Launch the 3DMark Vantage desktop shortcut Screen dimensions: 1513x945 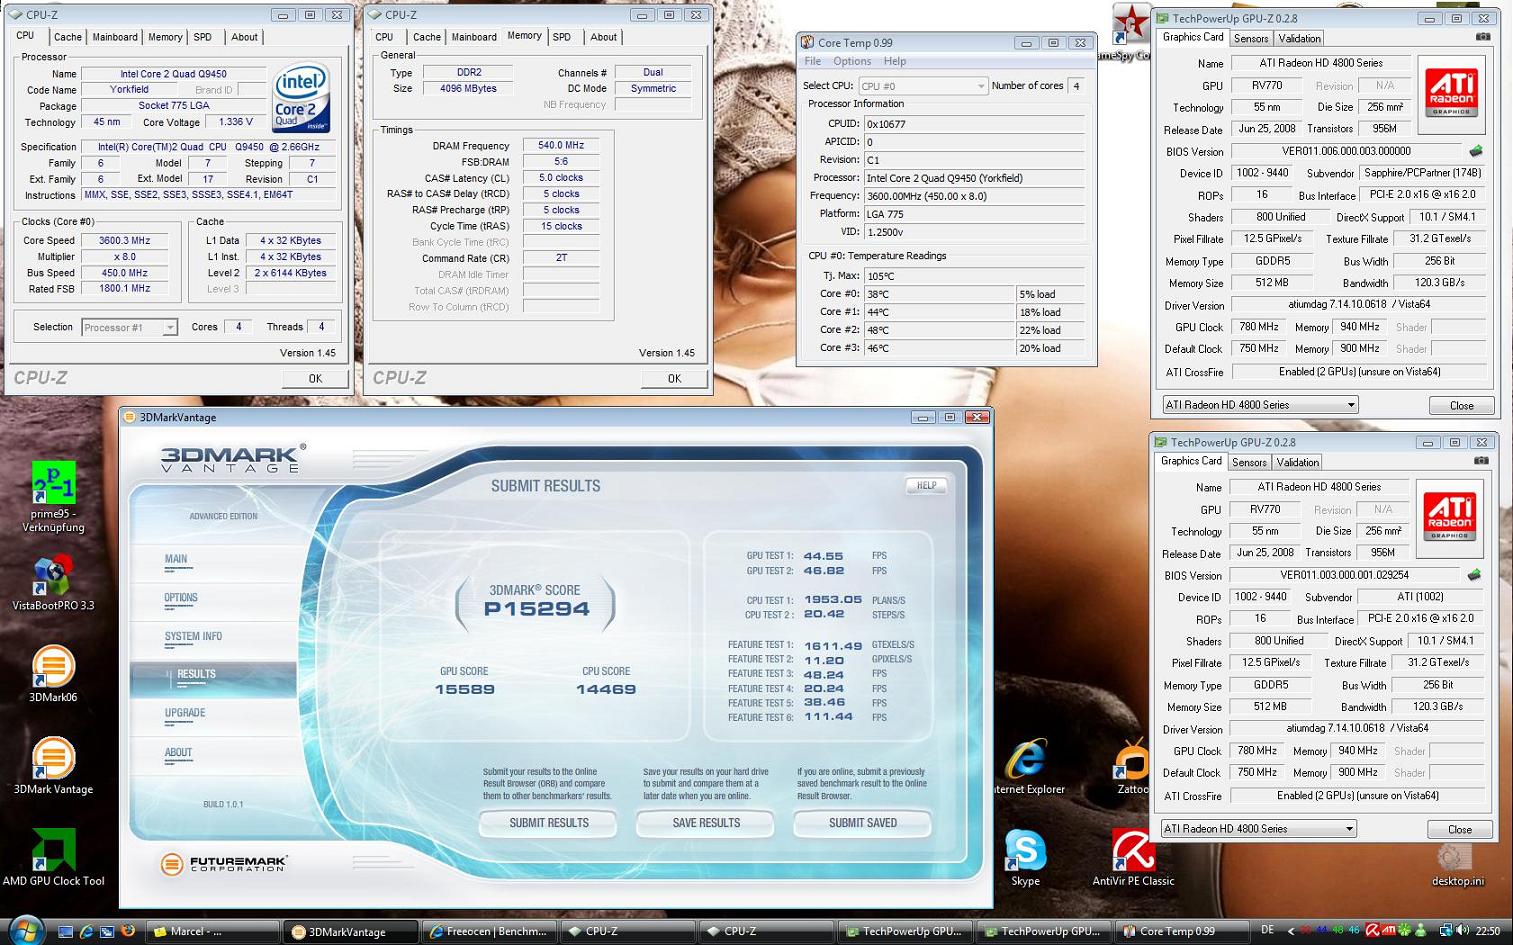(x=53, y=766)
